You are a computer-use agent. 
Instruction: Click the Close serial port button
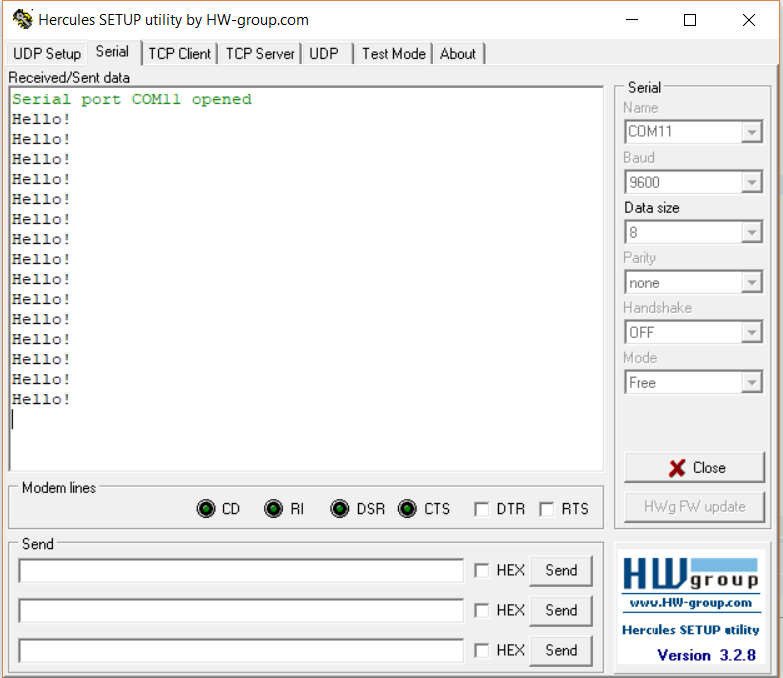point(694,468)
